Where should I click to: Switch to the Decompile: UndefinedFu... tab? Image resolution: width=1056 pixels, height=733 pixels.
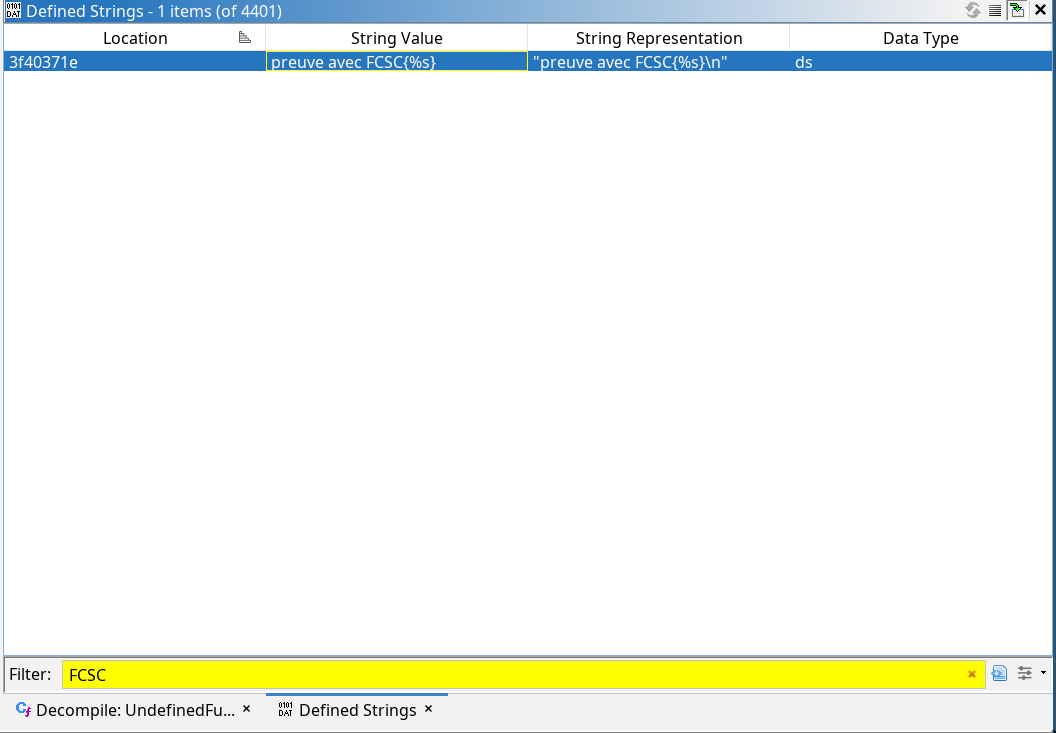click(x=135, y=710)
